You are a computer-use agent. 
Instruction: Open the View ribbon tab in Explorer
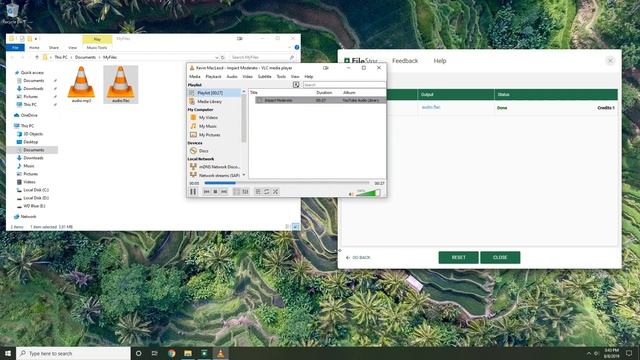[72, 48]
